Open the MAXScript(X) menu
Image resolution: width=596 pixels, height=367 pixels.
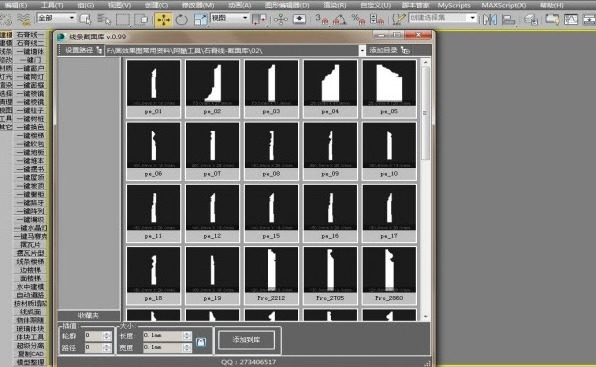(x=504, y=5)
